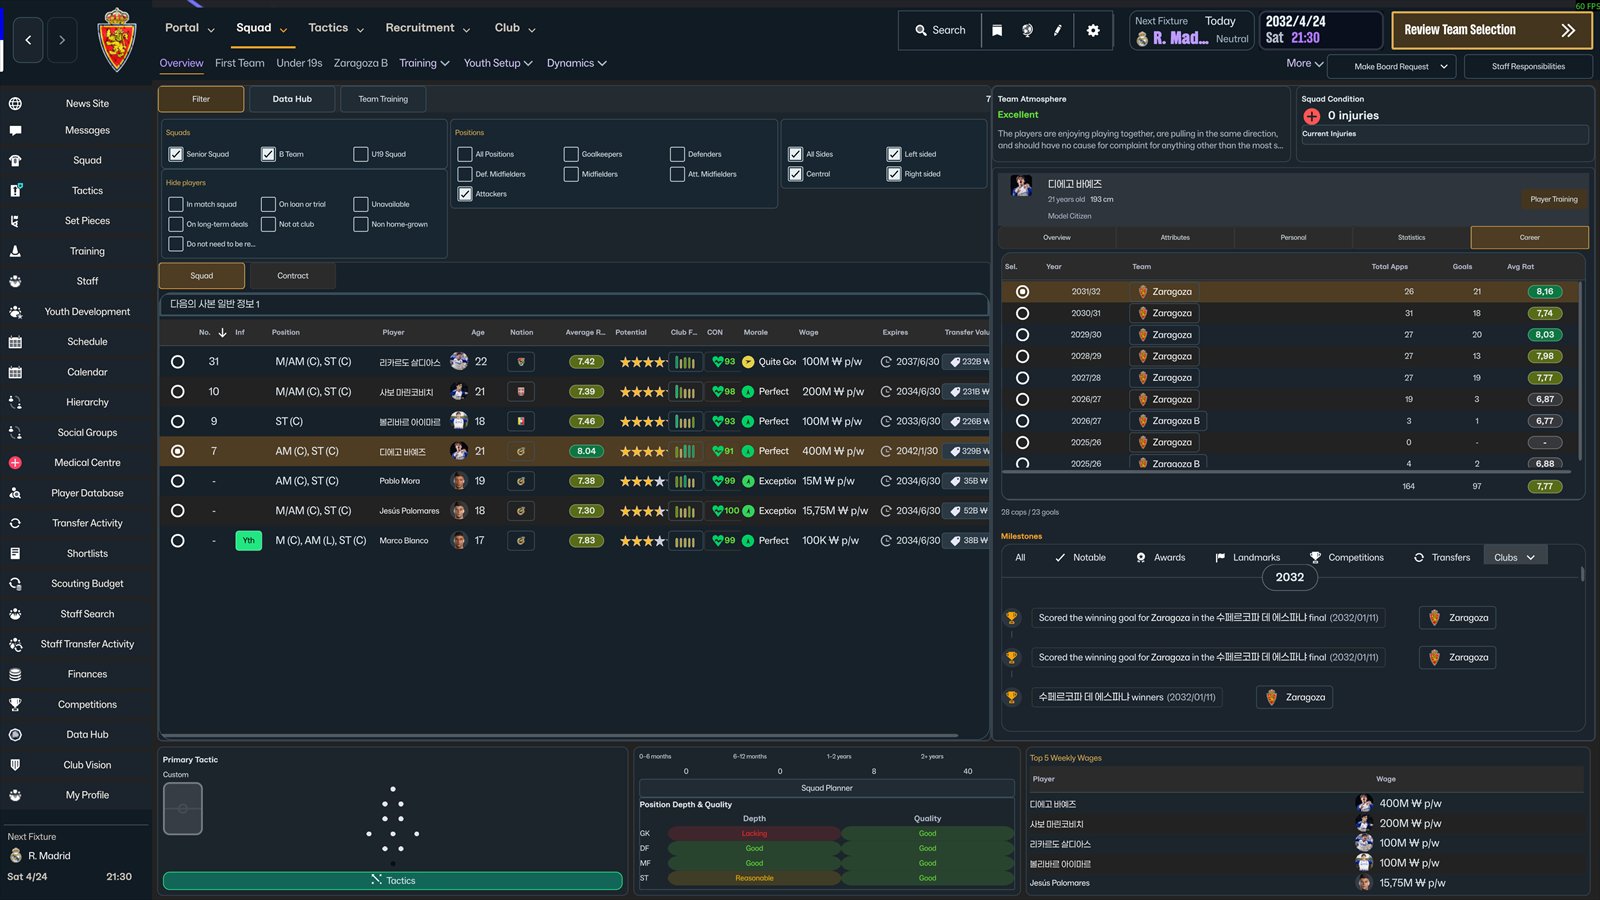The width and height of the screenshot is (1600, 900).
Task: Click the primary tactic formation thumbnail
Action: (183, 809)
